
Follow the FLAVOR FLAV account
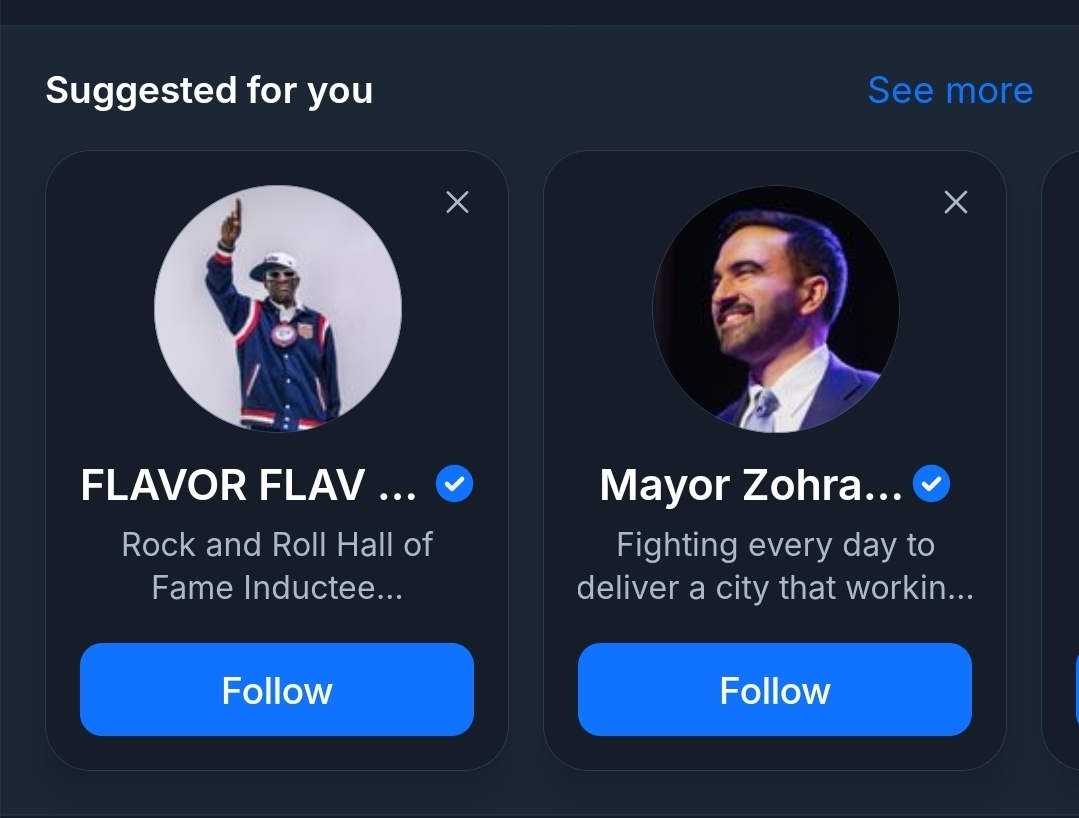(x=277, y=690)
